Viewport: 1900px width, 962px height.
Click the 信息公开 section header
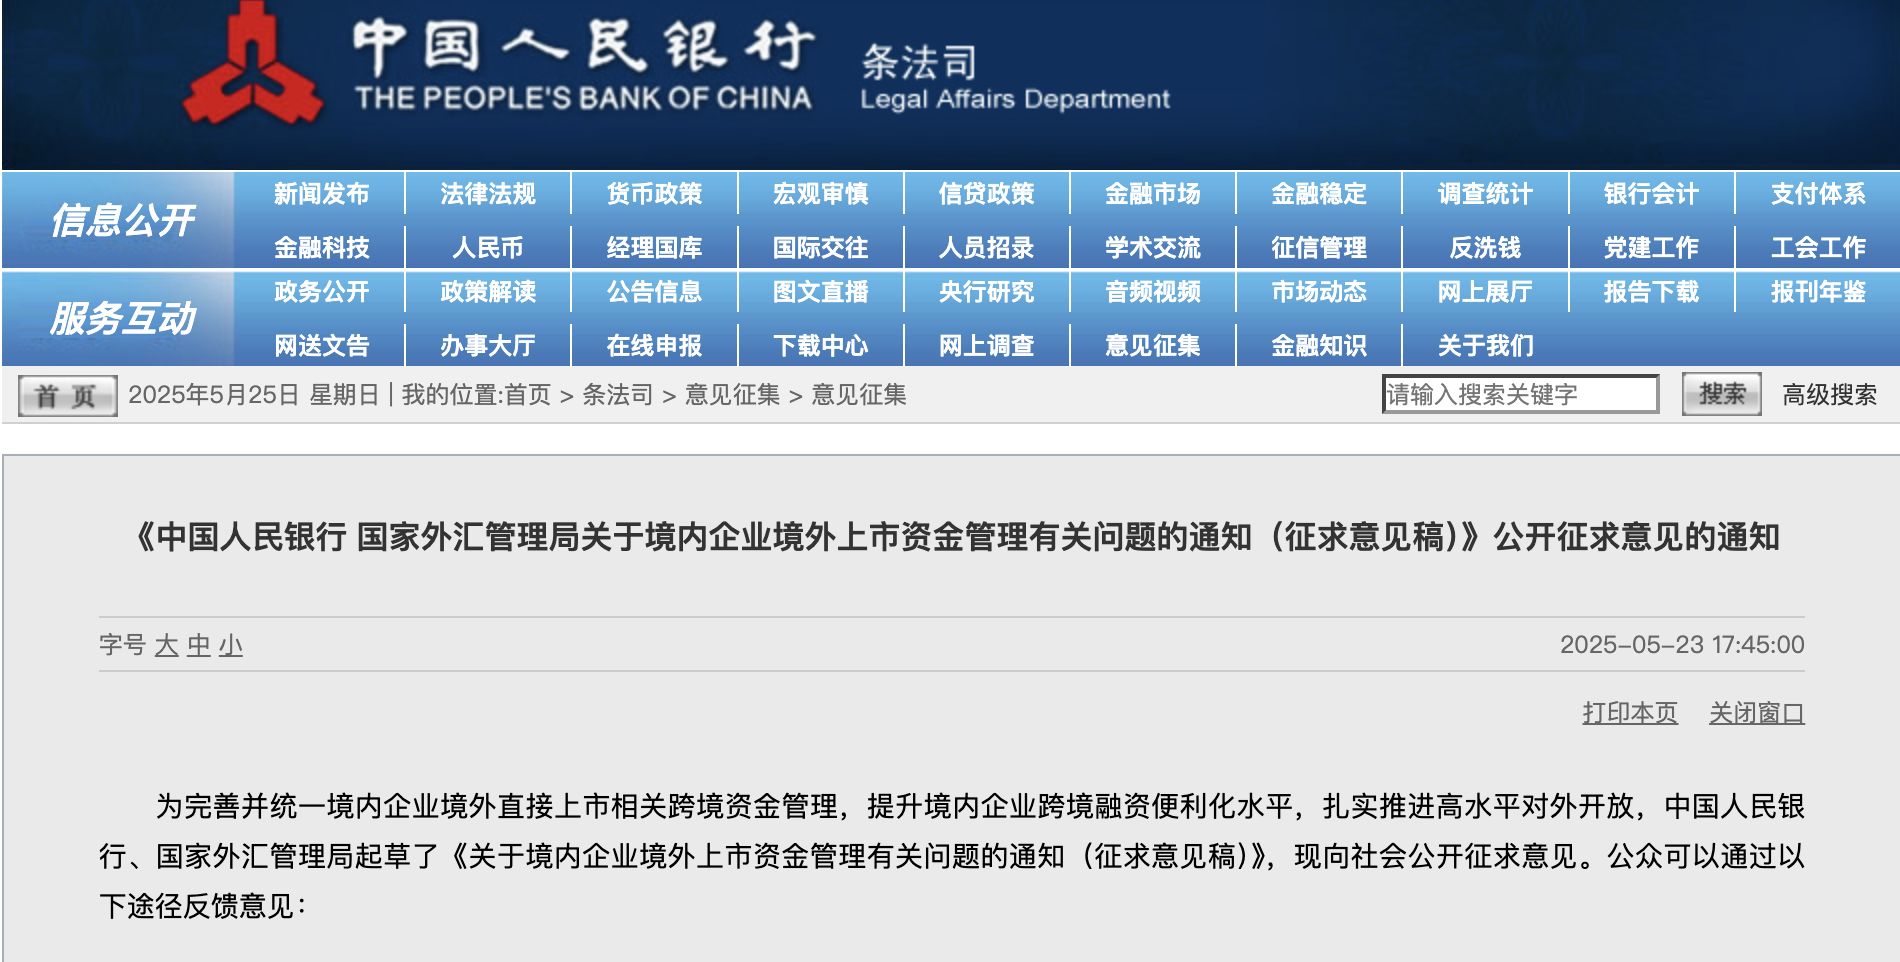coord(122,220)
